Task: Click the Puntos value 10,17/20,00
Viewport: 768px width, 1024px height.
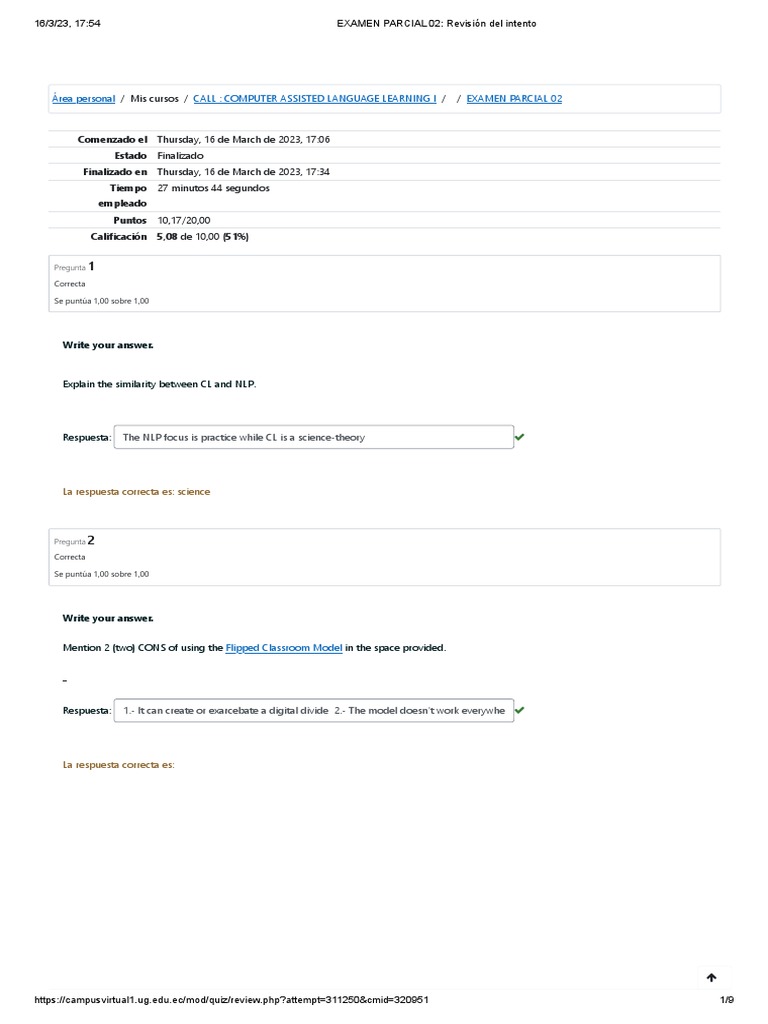Action: (184, 220)
